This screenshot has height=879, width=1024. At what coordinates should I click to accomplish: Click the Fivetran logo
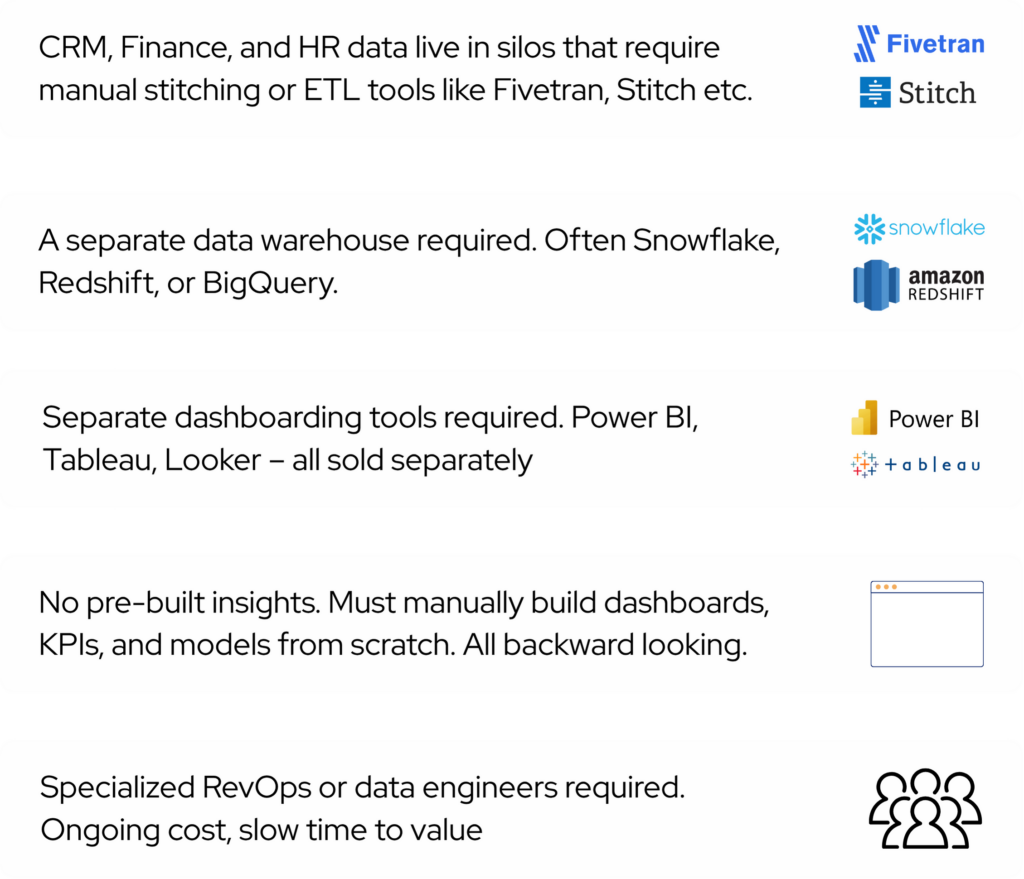tap(919, 44)
